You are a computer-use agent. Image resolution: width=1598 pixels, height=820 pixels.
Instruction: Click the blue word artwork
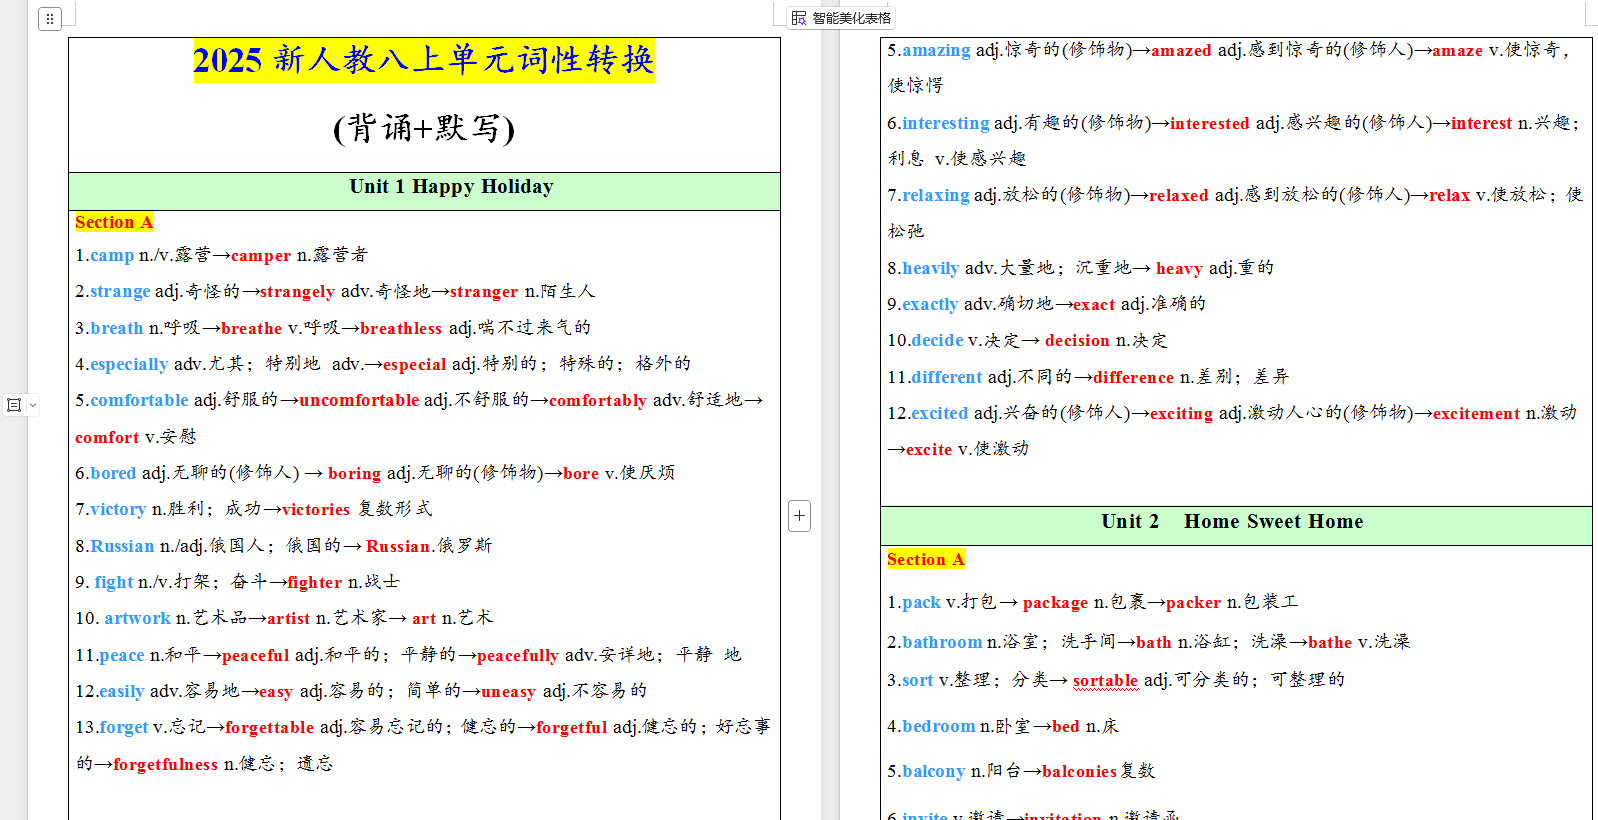137,619
